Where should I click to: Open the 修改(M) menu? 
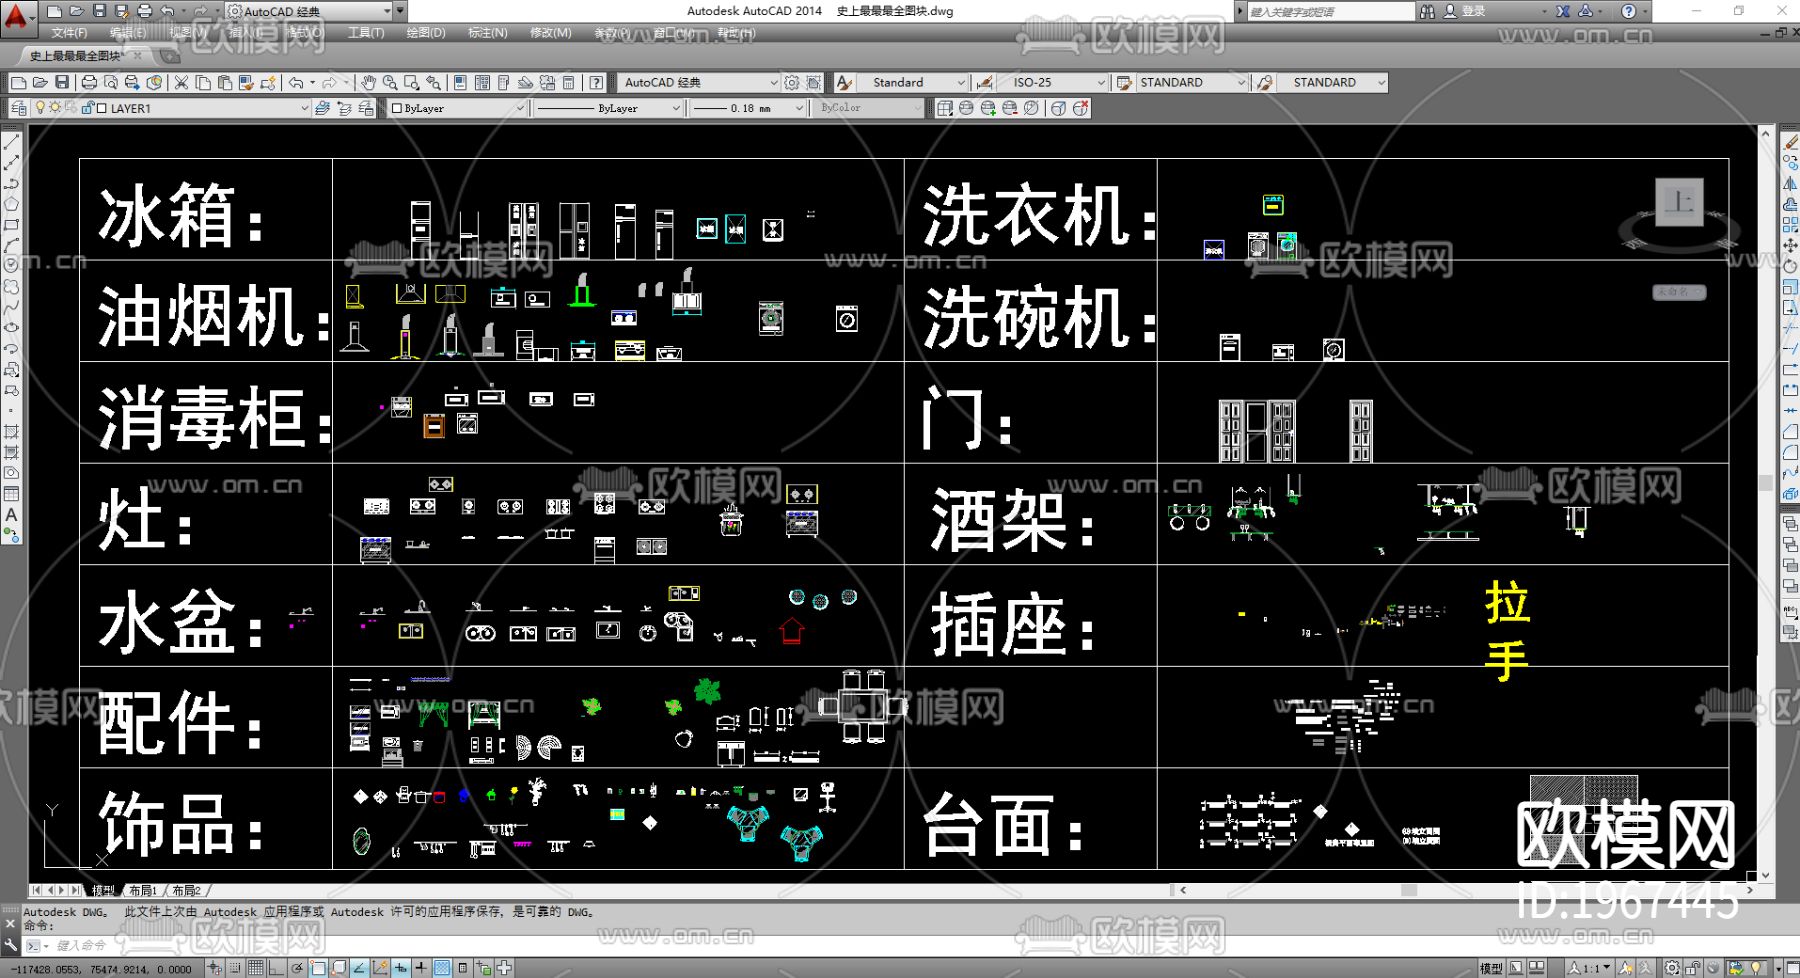(551, 33)
